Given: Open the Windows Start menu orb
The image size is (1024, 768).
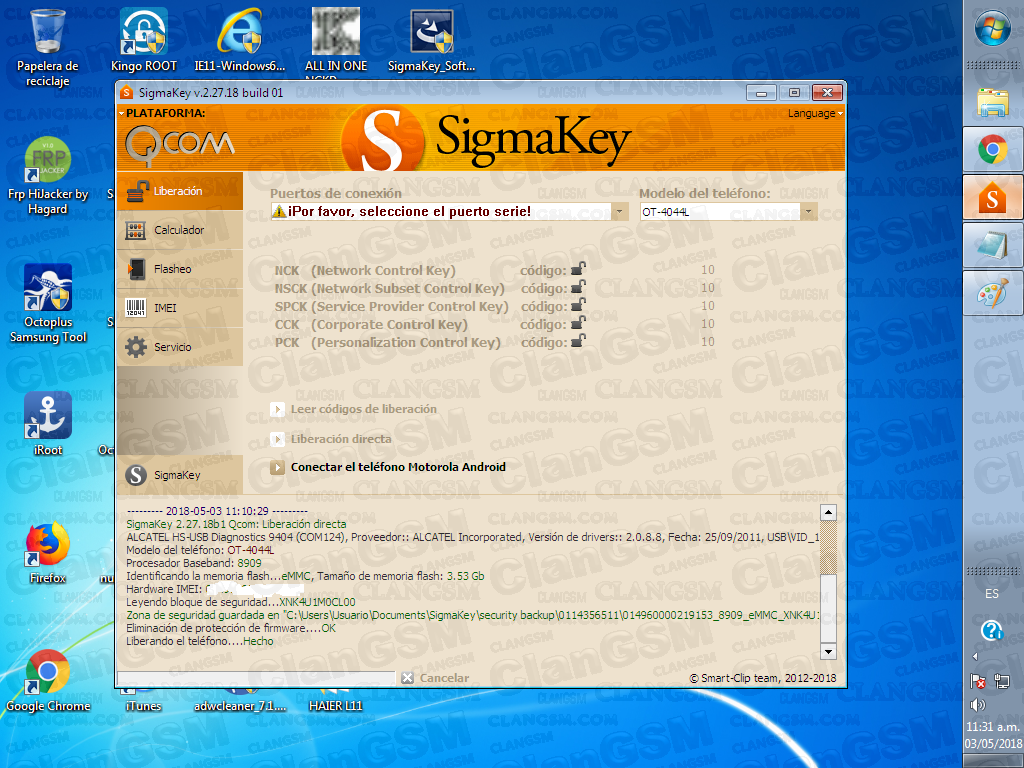Looking at the screenshot, I should [992, 27].
